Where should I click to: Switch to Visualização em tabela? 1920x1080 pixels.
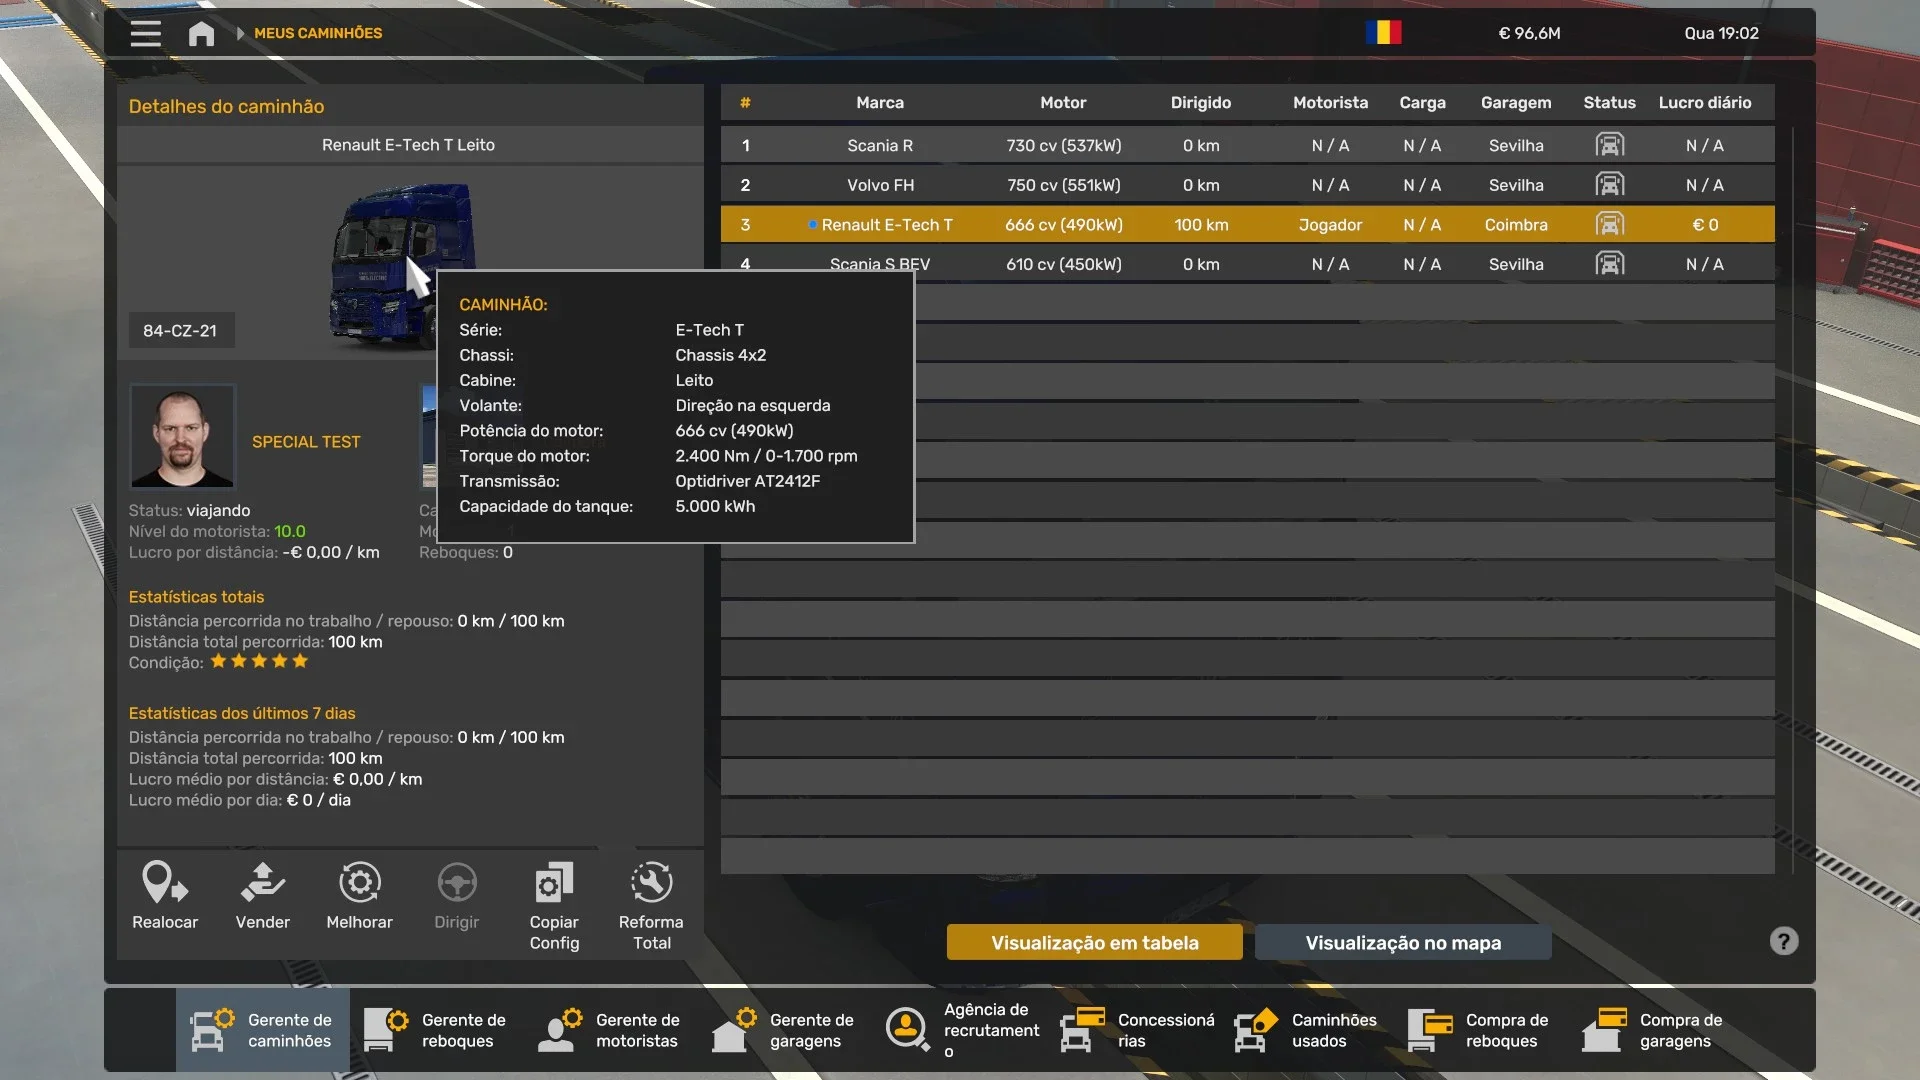(1094, 942)
